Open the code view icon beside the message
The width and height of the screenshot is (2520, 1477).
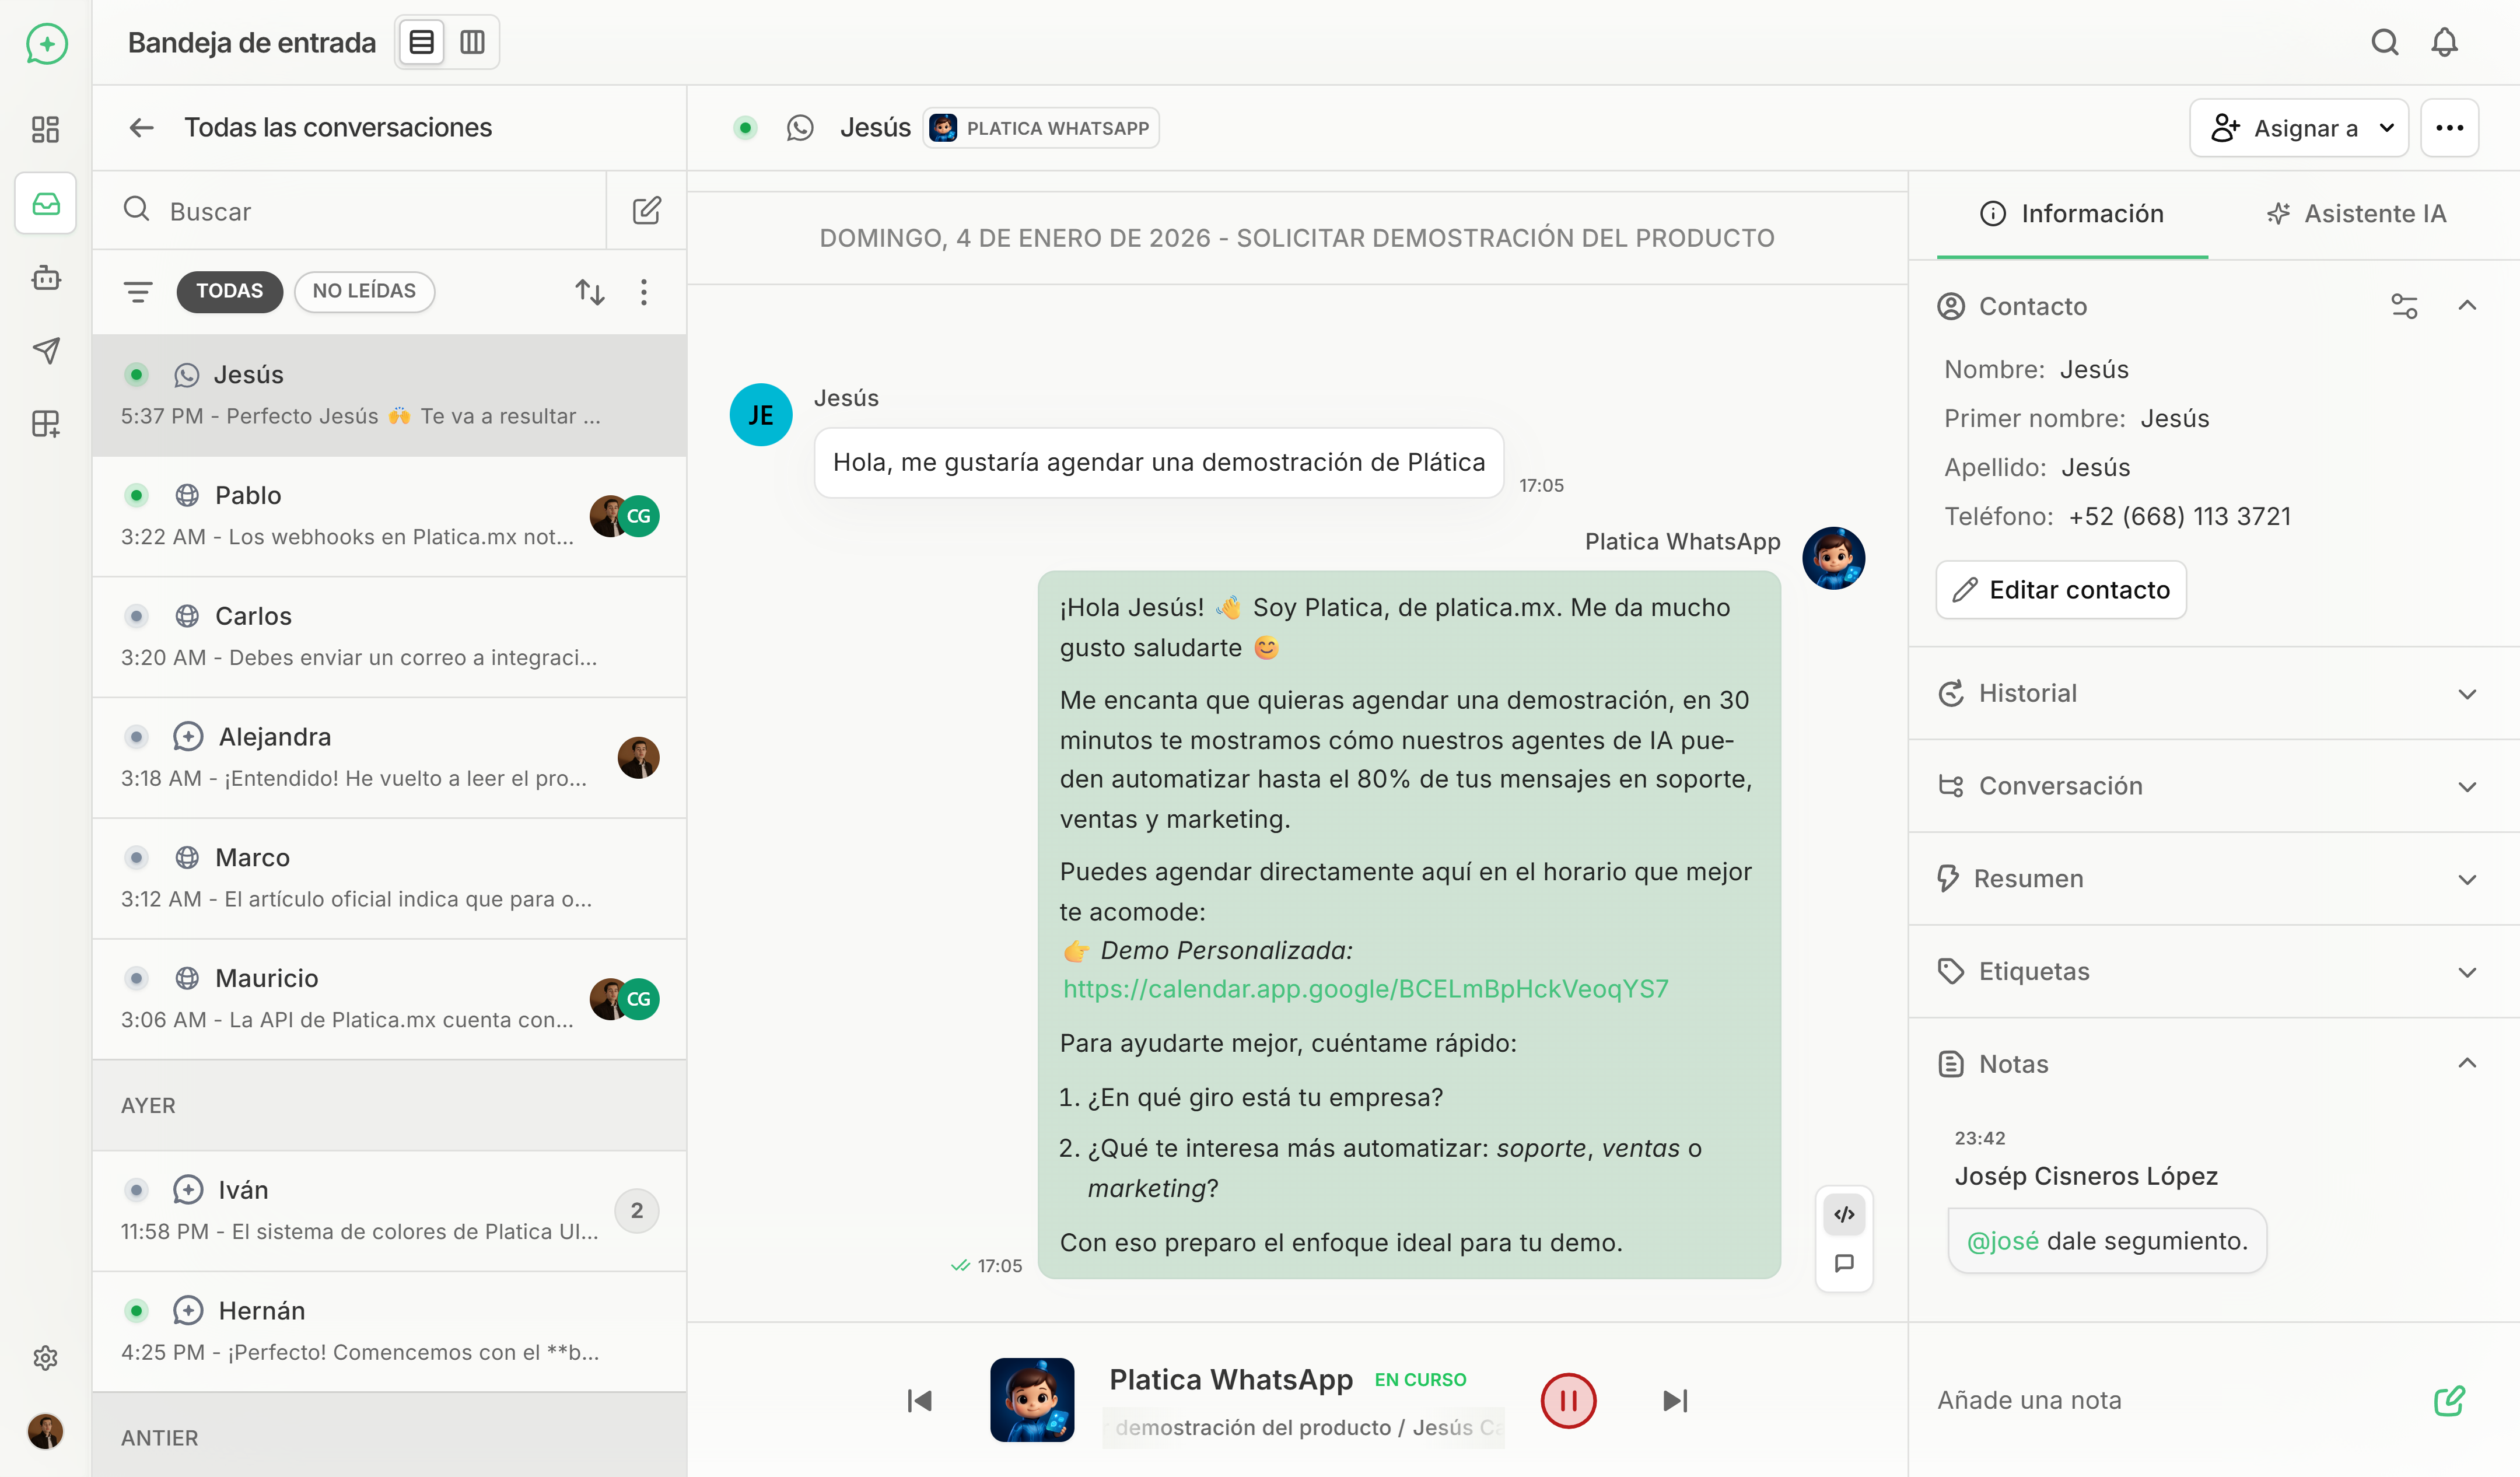point(1843,1214)
